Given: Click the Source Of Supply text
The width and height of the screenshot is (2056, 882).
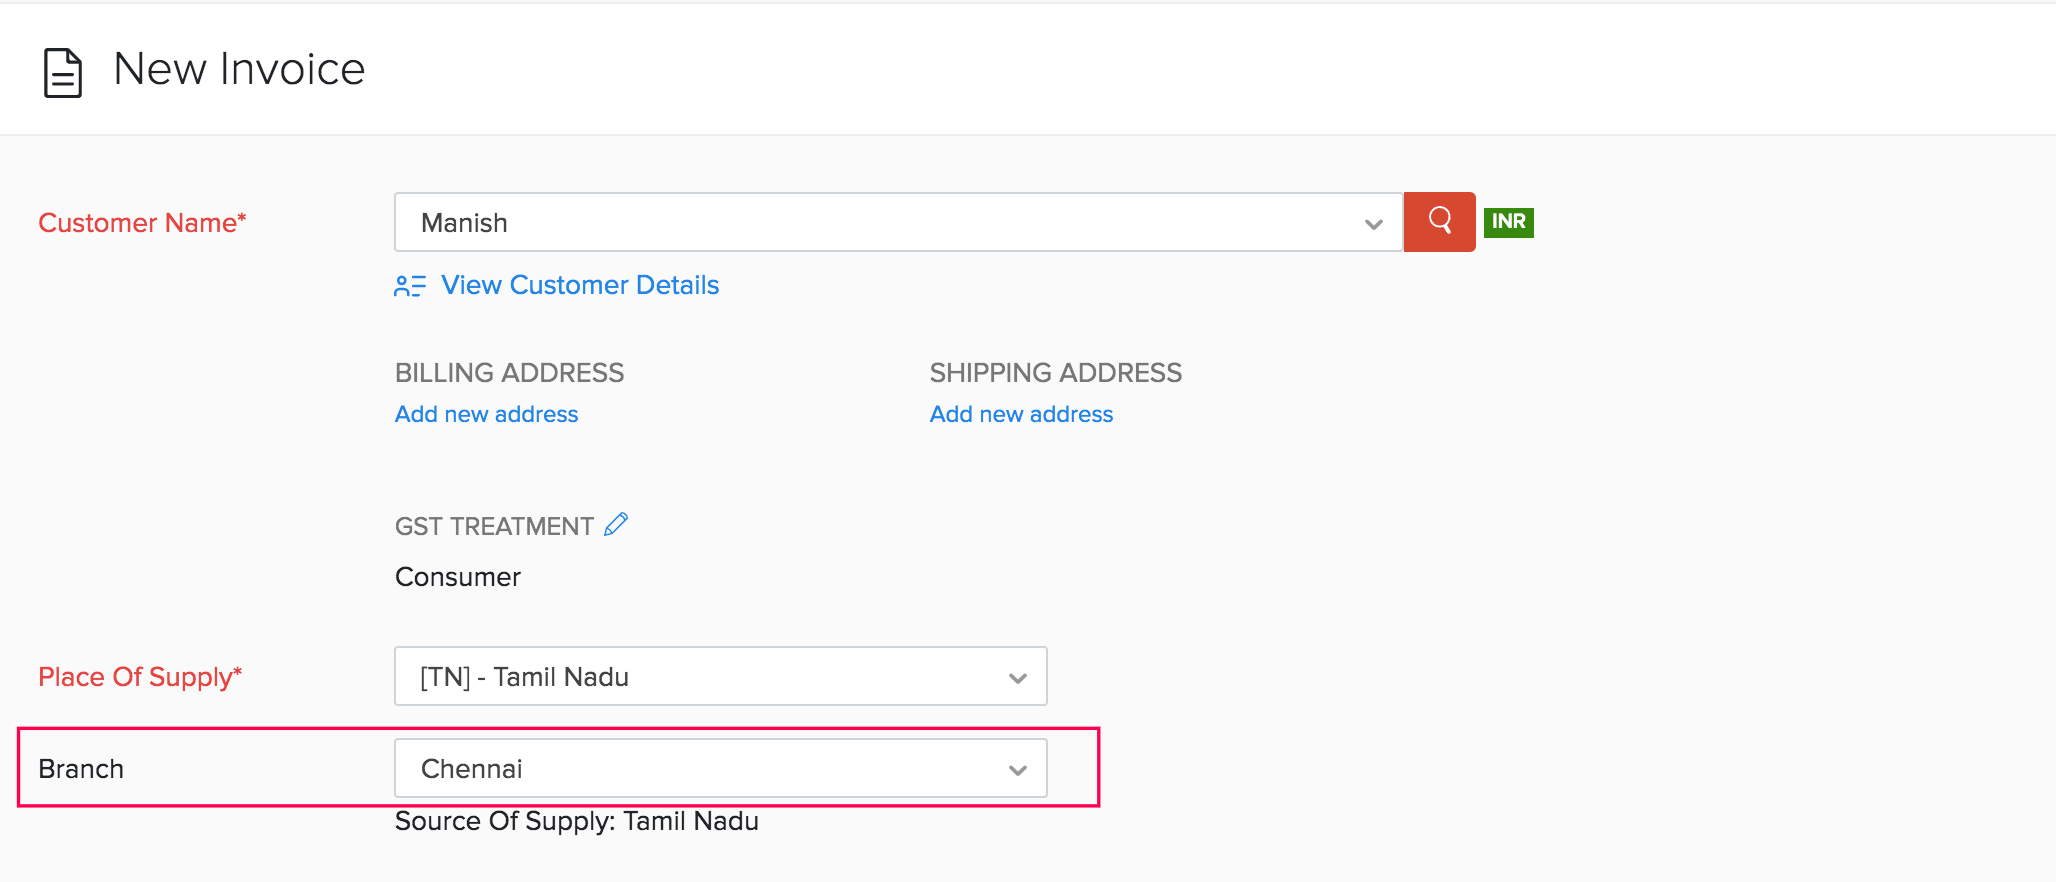Looking at the screenshot, I should tap(576, 821).
